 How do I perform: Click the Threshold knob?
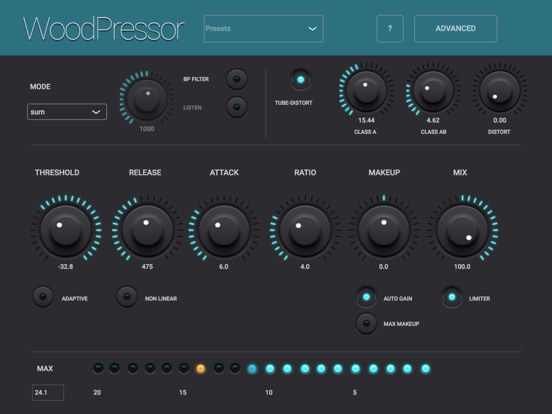tap(66, 231)
